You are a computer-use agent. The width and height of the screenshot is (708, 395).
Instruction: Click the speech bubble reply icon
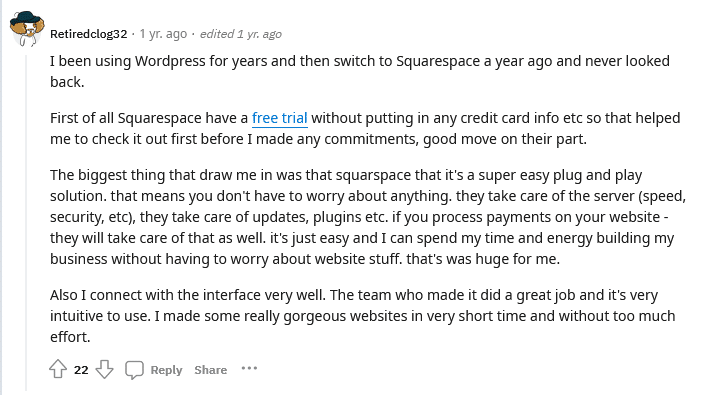134,370
